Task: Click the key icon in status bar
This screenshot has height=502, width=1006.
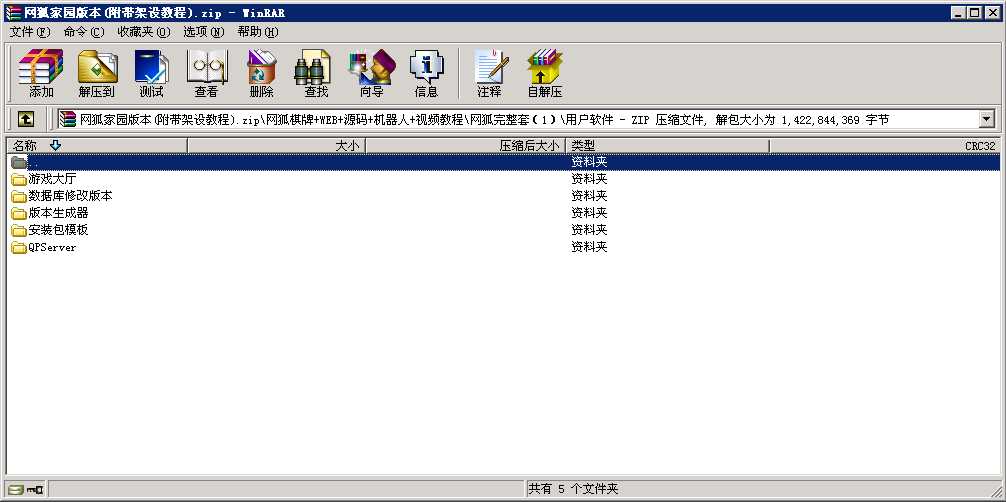Action: pyautogui.click(x=35, y=490)
